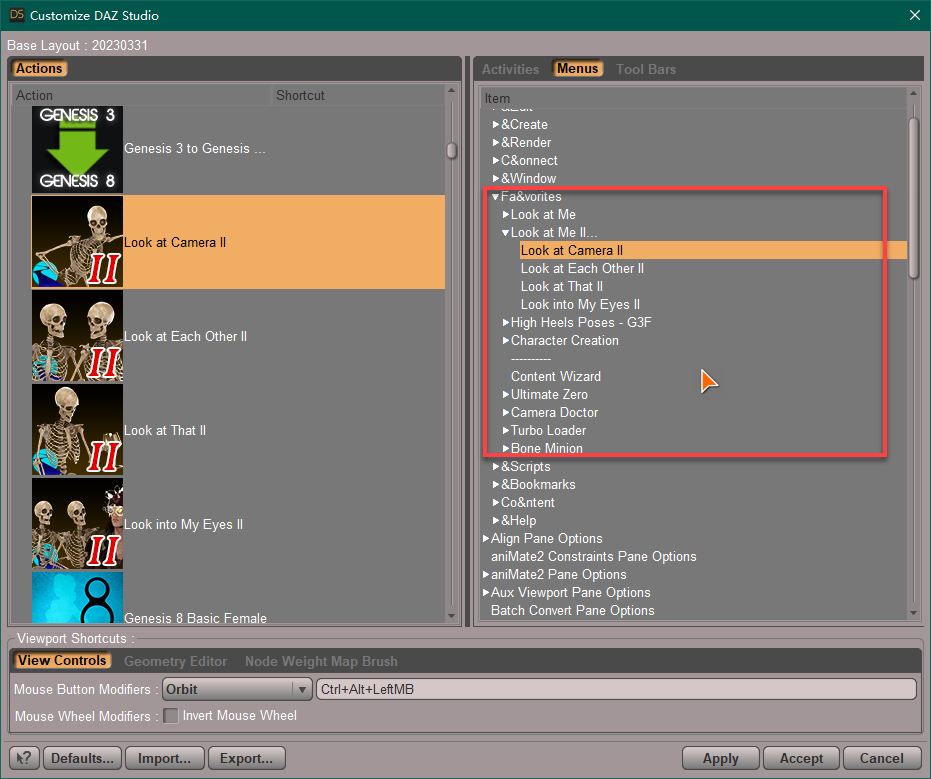Click the Action column header
The height and width of the screenshot is (779, 931).
coord(141,95)
